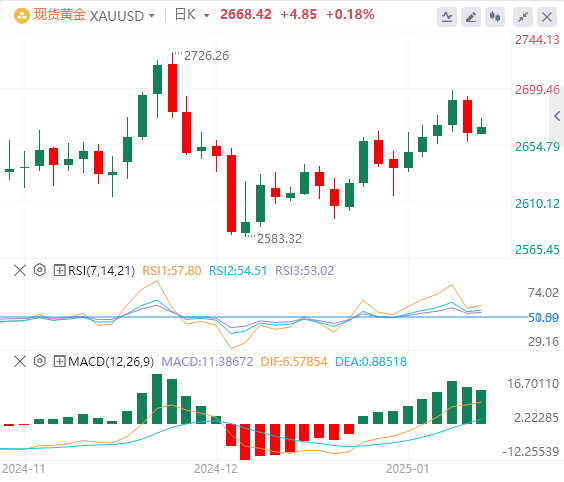Expand the MACD panel plus box
Screen dimensions: 564x482
coord(59,361)
